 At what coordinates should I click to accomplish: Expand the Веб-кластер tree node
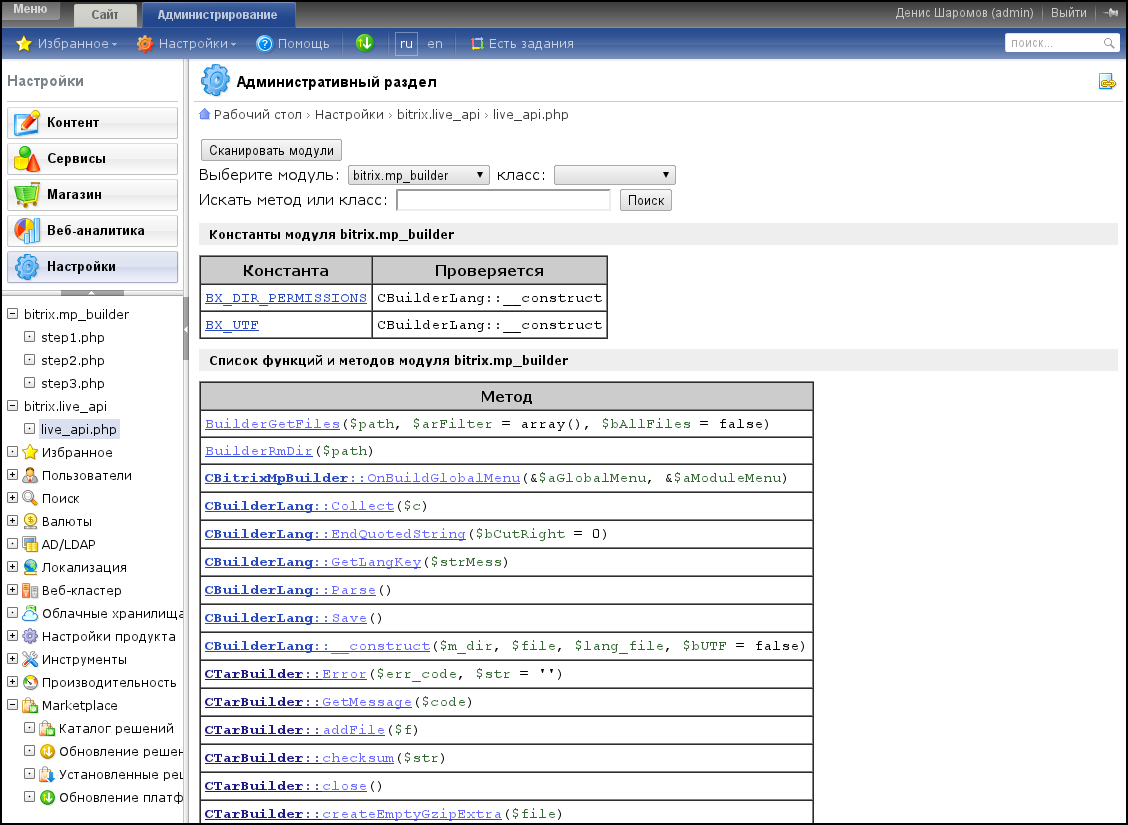coord(12,590)
